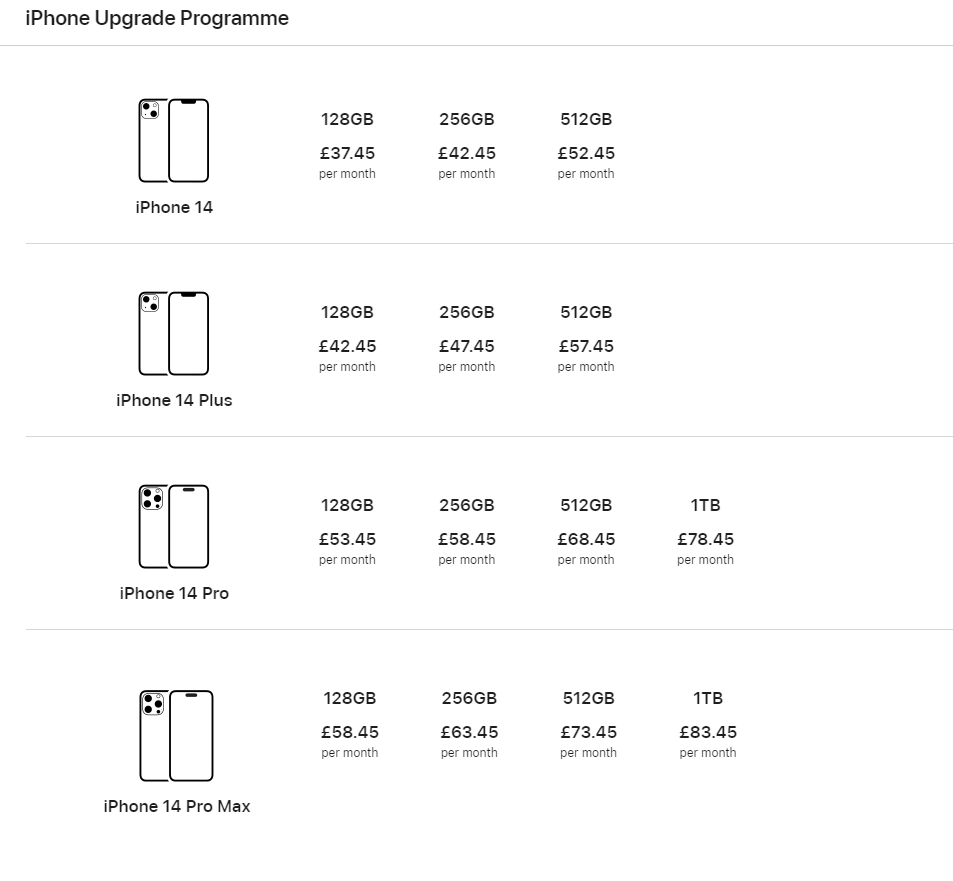Open the iPhone 14 label link

(x=174, y=207)
